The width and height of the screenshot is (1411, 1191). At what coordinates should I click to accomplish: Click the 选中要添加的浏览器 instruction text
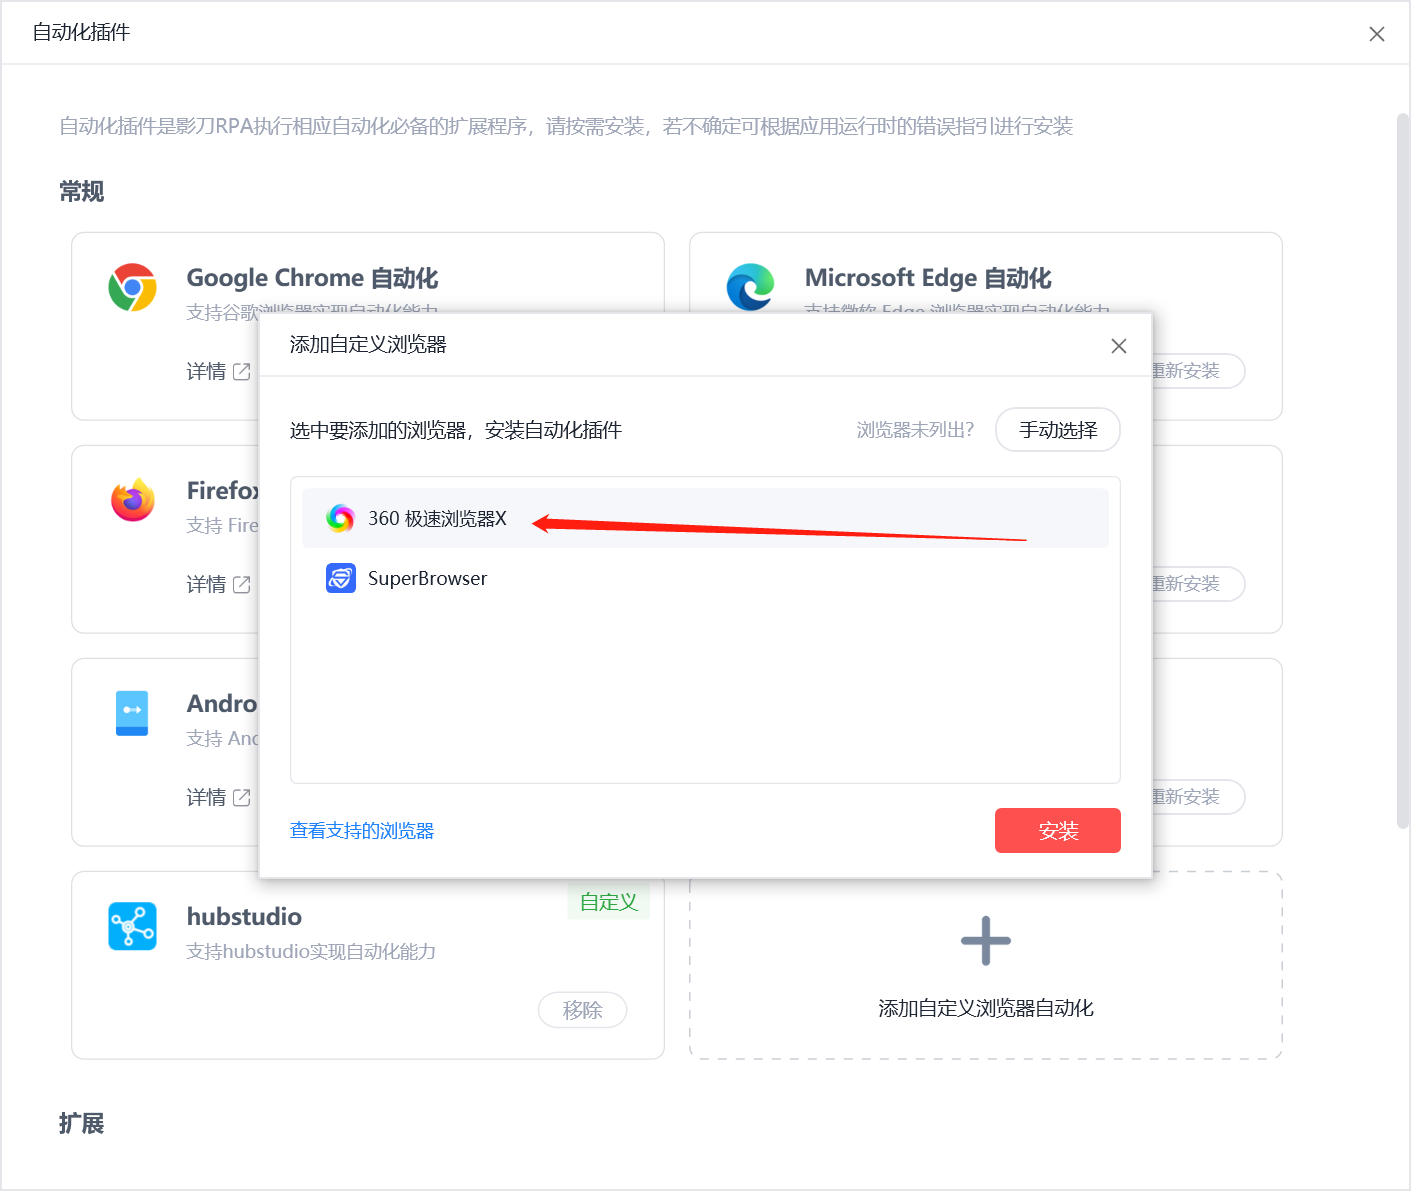456,430
